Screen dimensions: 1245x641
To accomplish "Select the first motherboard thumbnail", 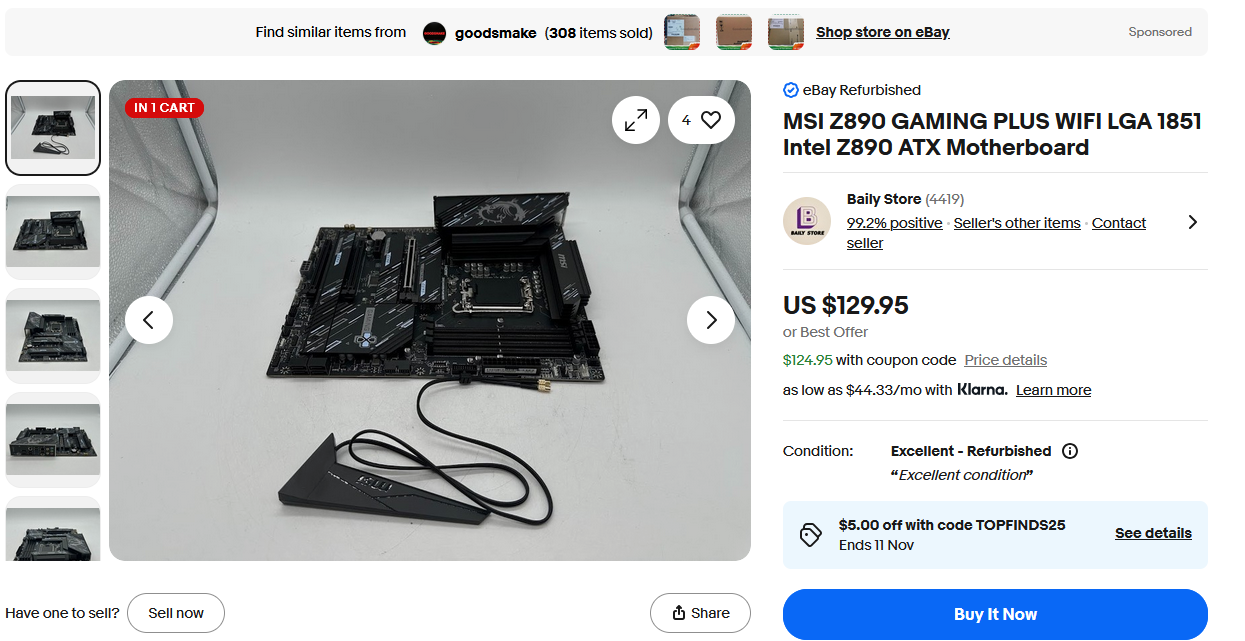I will [53, 128].
